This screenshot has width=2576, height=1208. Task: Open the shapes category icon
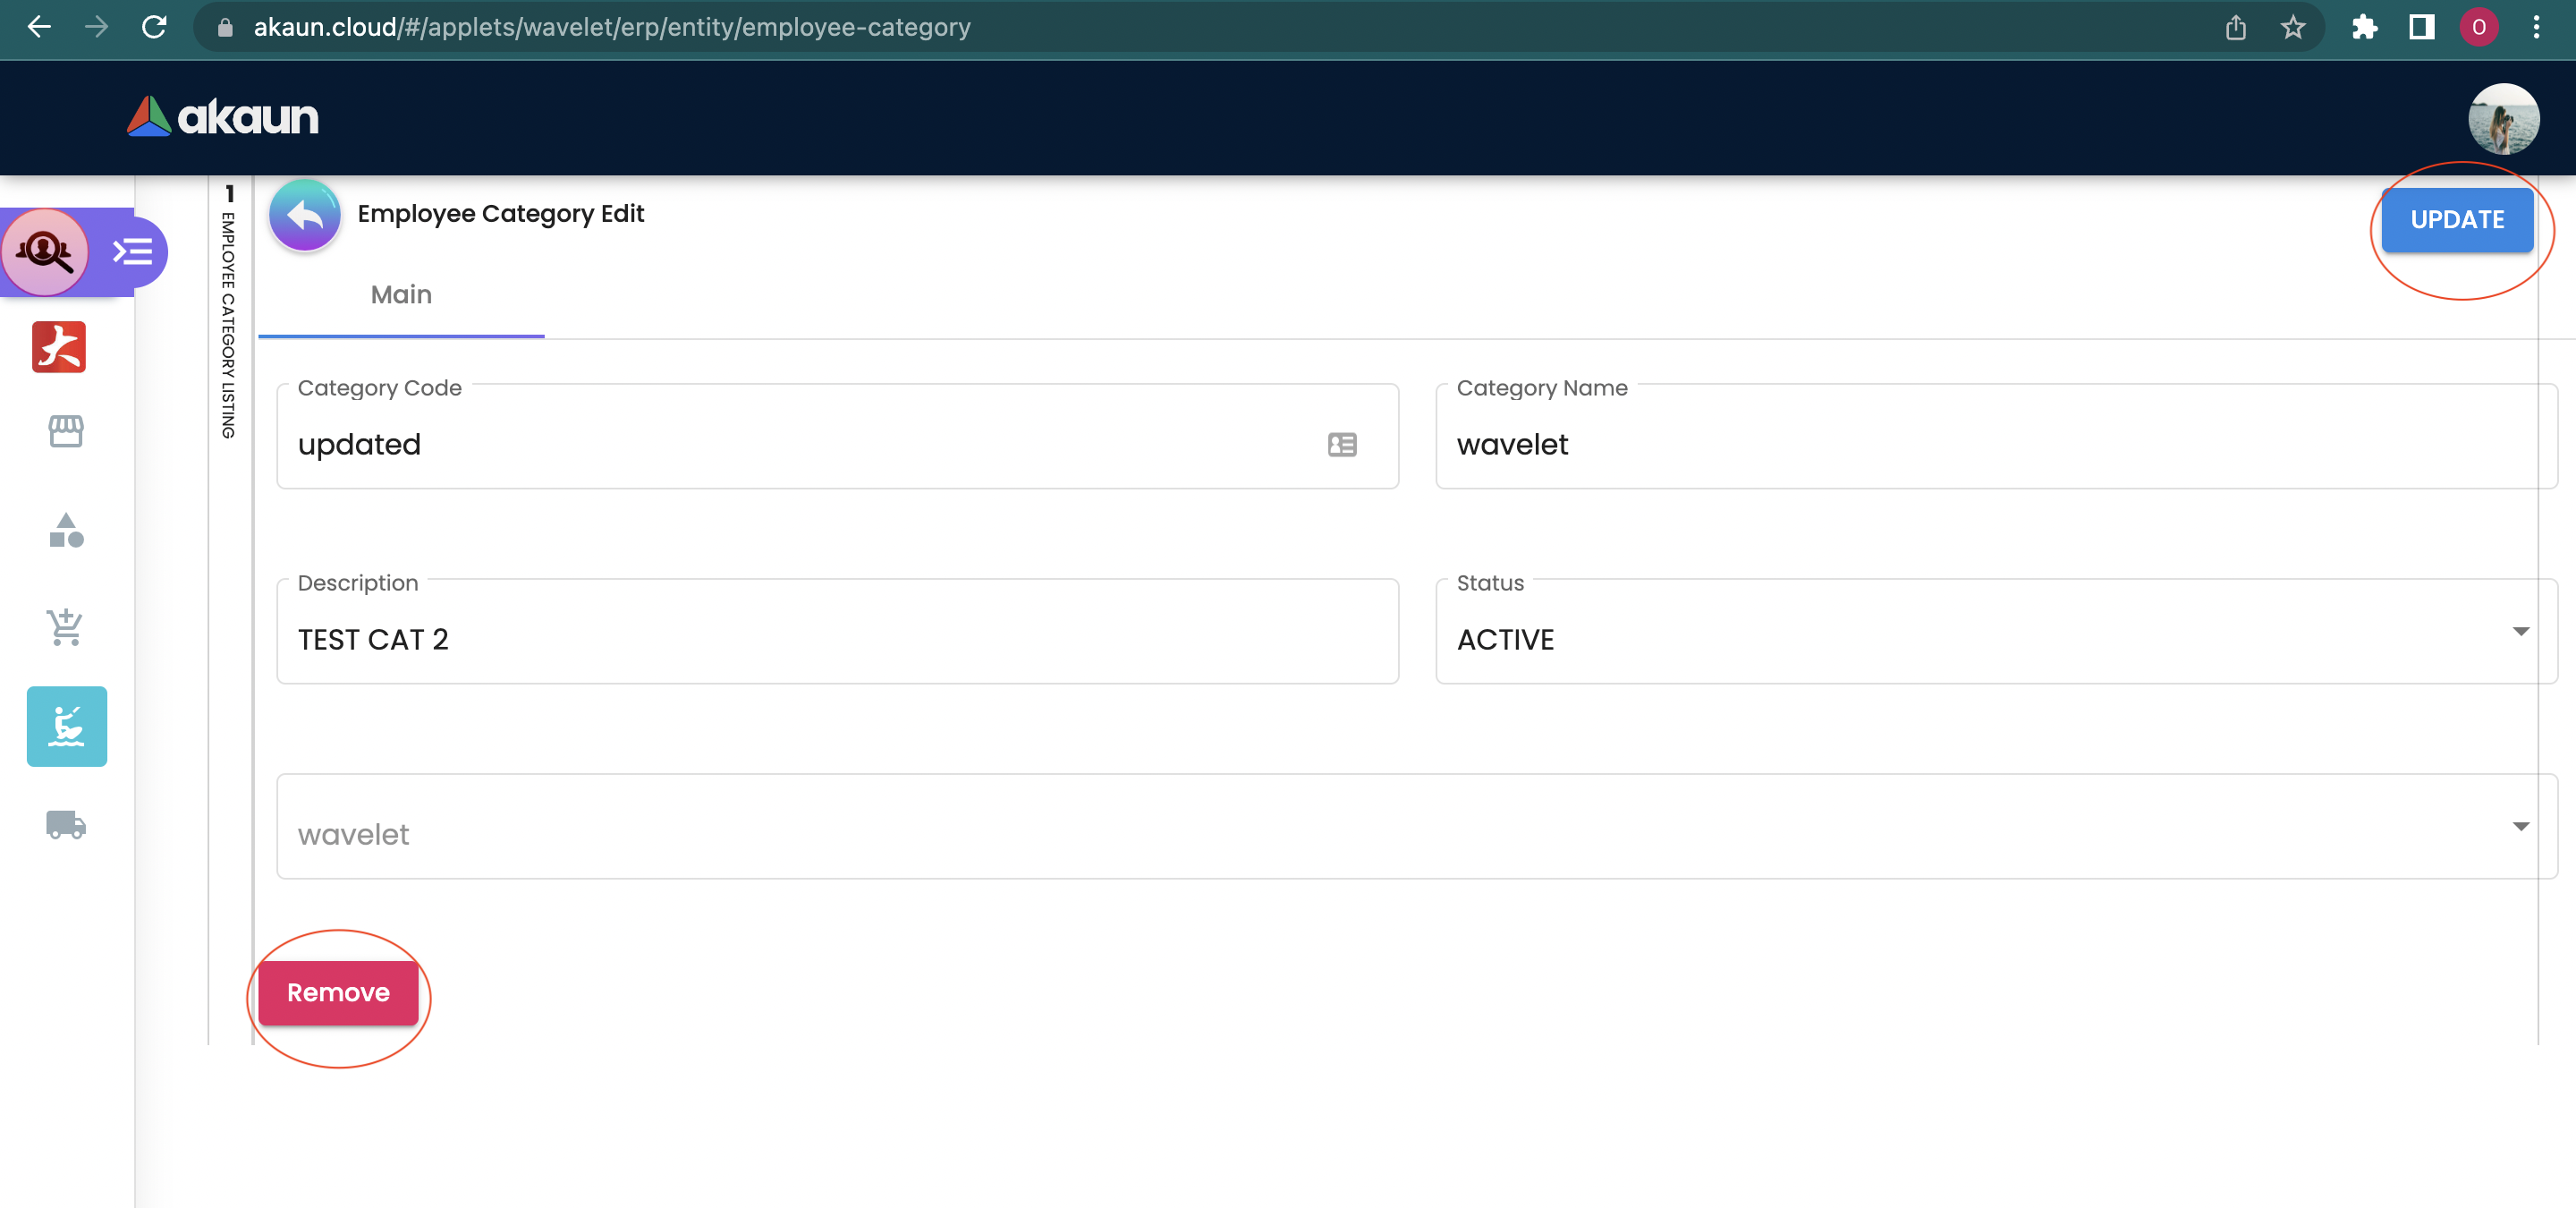66,530
